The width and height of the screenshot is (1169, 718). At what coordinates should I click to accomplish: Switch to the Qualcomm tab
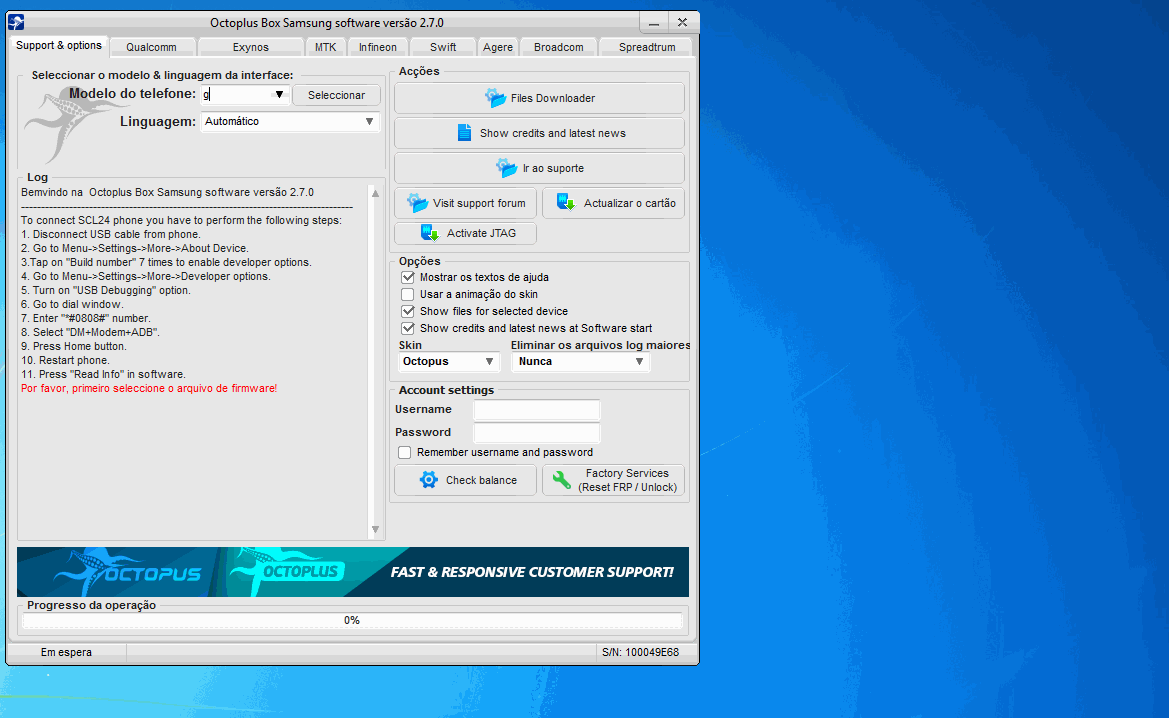point(151,47)
